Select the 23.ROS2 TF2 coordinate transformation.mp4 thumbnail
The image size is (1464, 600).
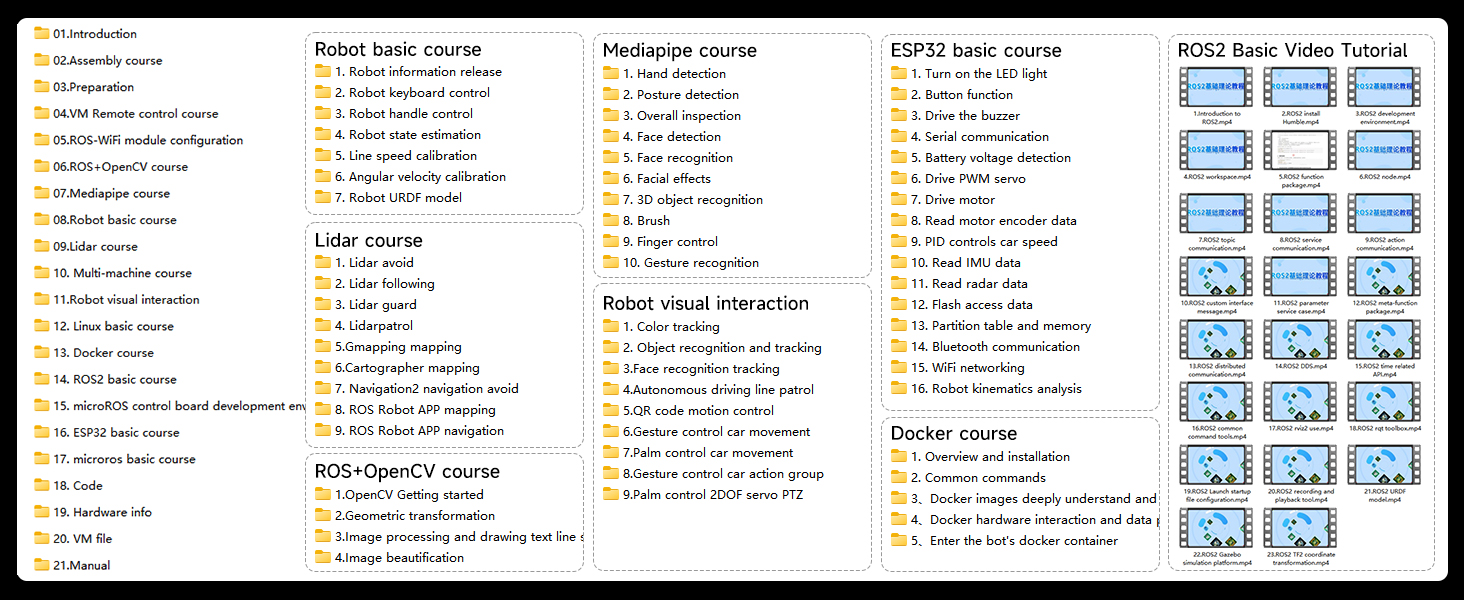1300,528
